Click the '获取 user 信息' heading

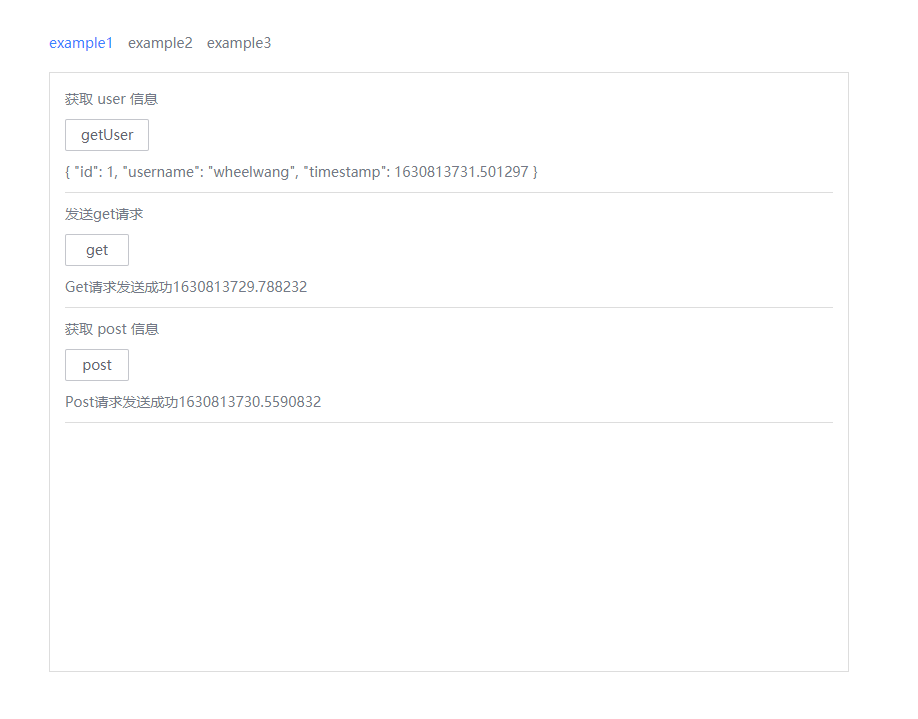(x=111, y=99)
